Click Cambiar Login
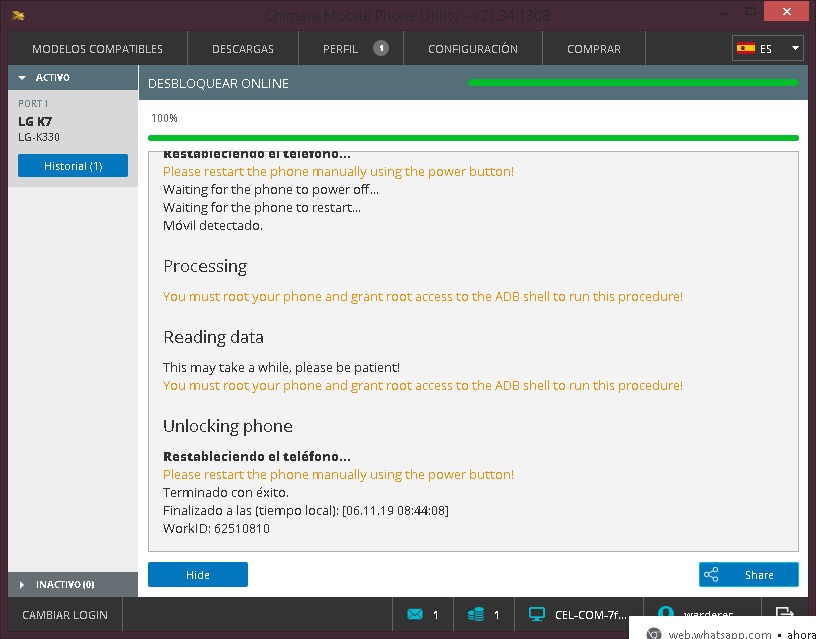The height and width of the screenshot is (639, 816). [x=65, y=615]
